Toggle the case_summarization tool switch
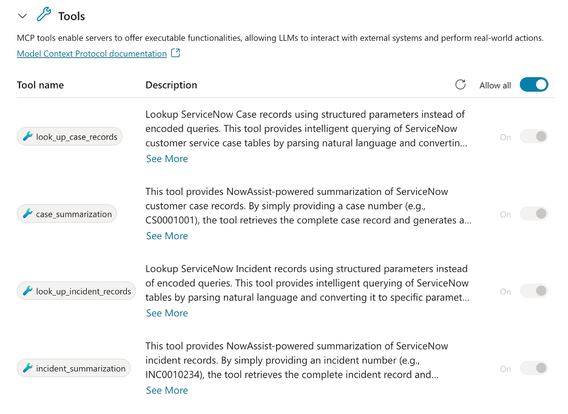The width and height of the screenshot is (568, 414). [534, 214]
